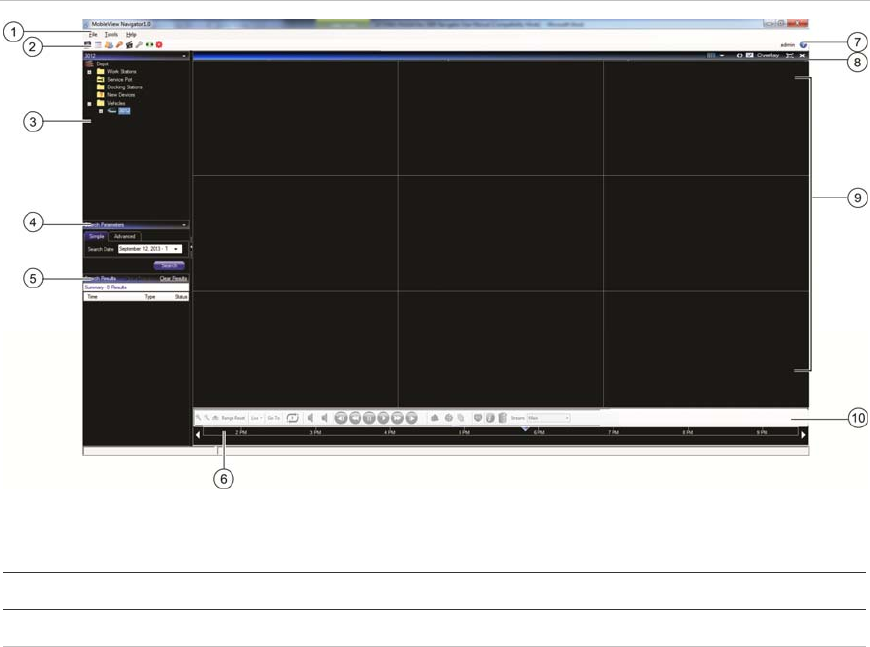Screen dimensions: 870x647
Task: Collapse the Search Parameters panel arrow
Action: point(184,225)
